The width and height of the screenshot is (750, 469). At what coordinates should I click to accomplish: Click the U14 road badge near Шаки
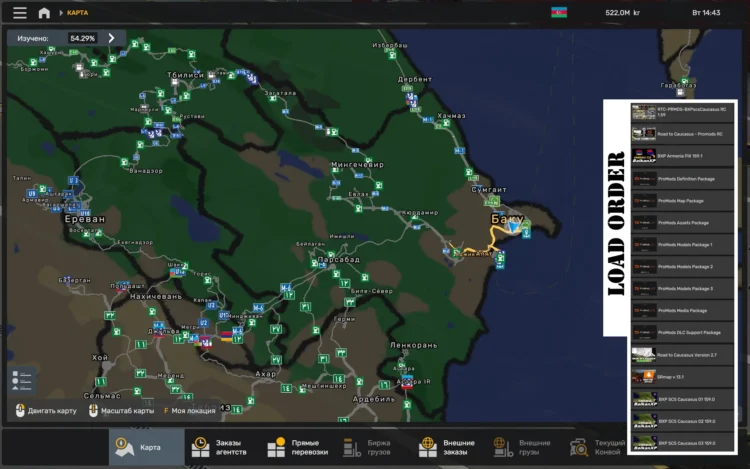pos(179,272)
